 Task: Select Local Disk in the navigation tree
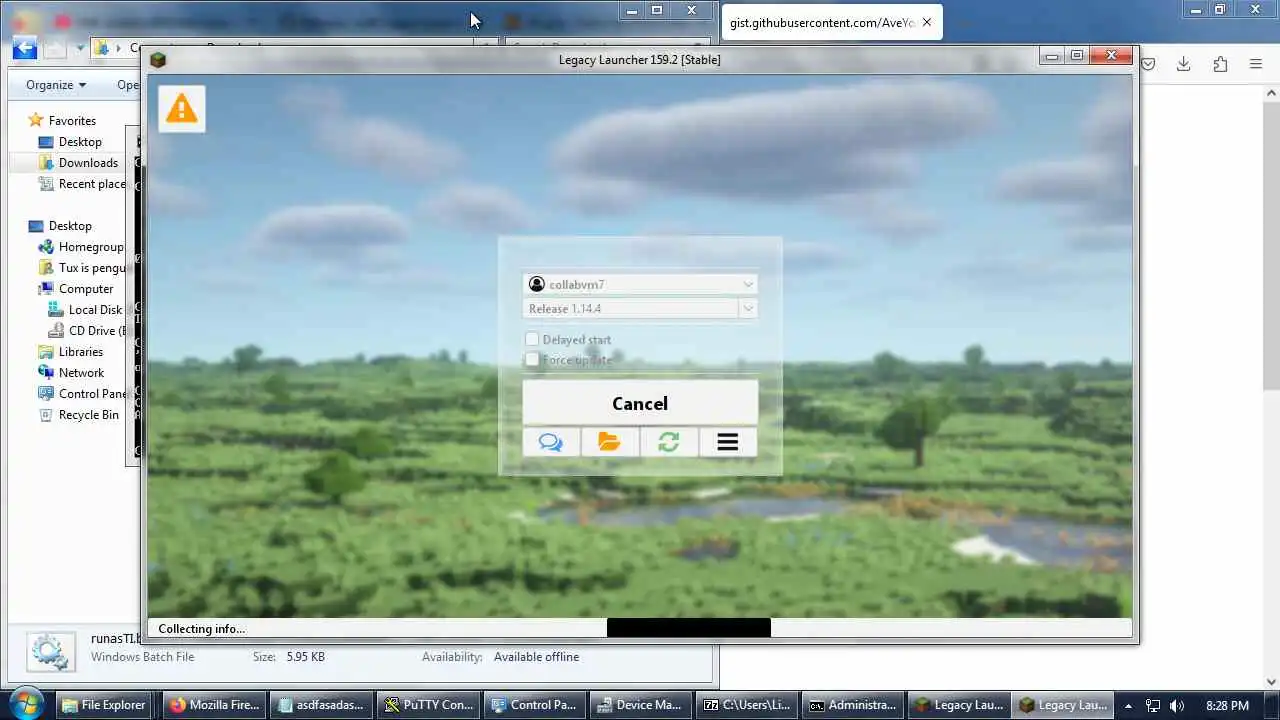pyautogui.click(x=95, y=309)
